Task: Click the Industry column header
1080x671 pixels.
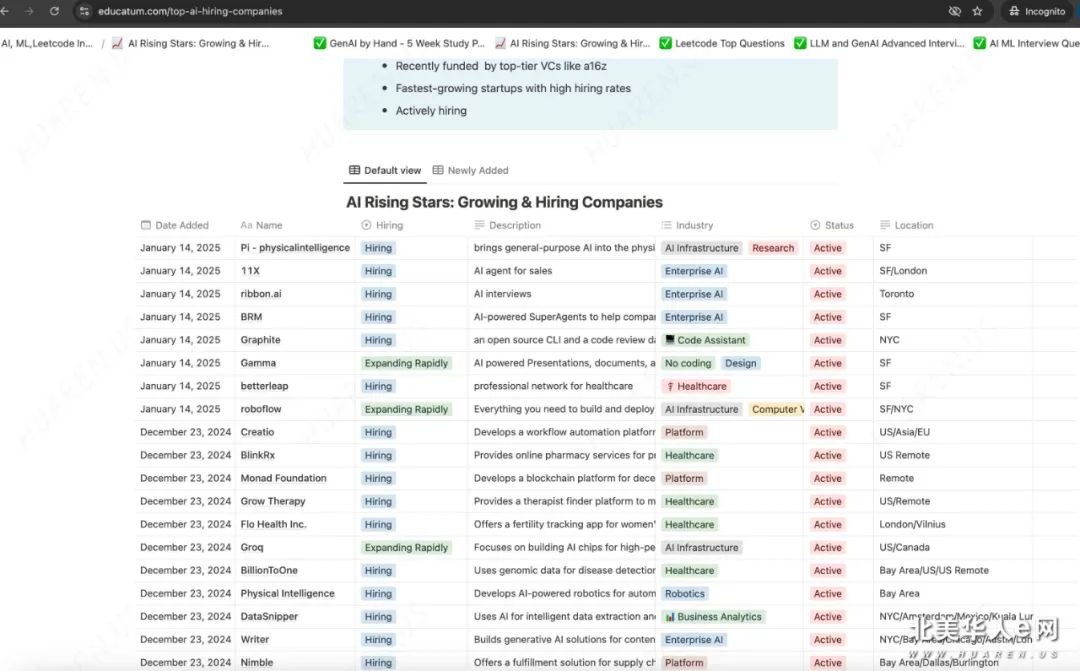Action: tap(687, 225)
